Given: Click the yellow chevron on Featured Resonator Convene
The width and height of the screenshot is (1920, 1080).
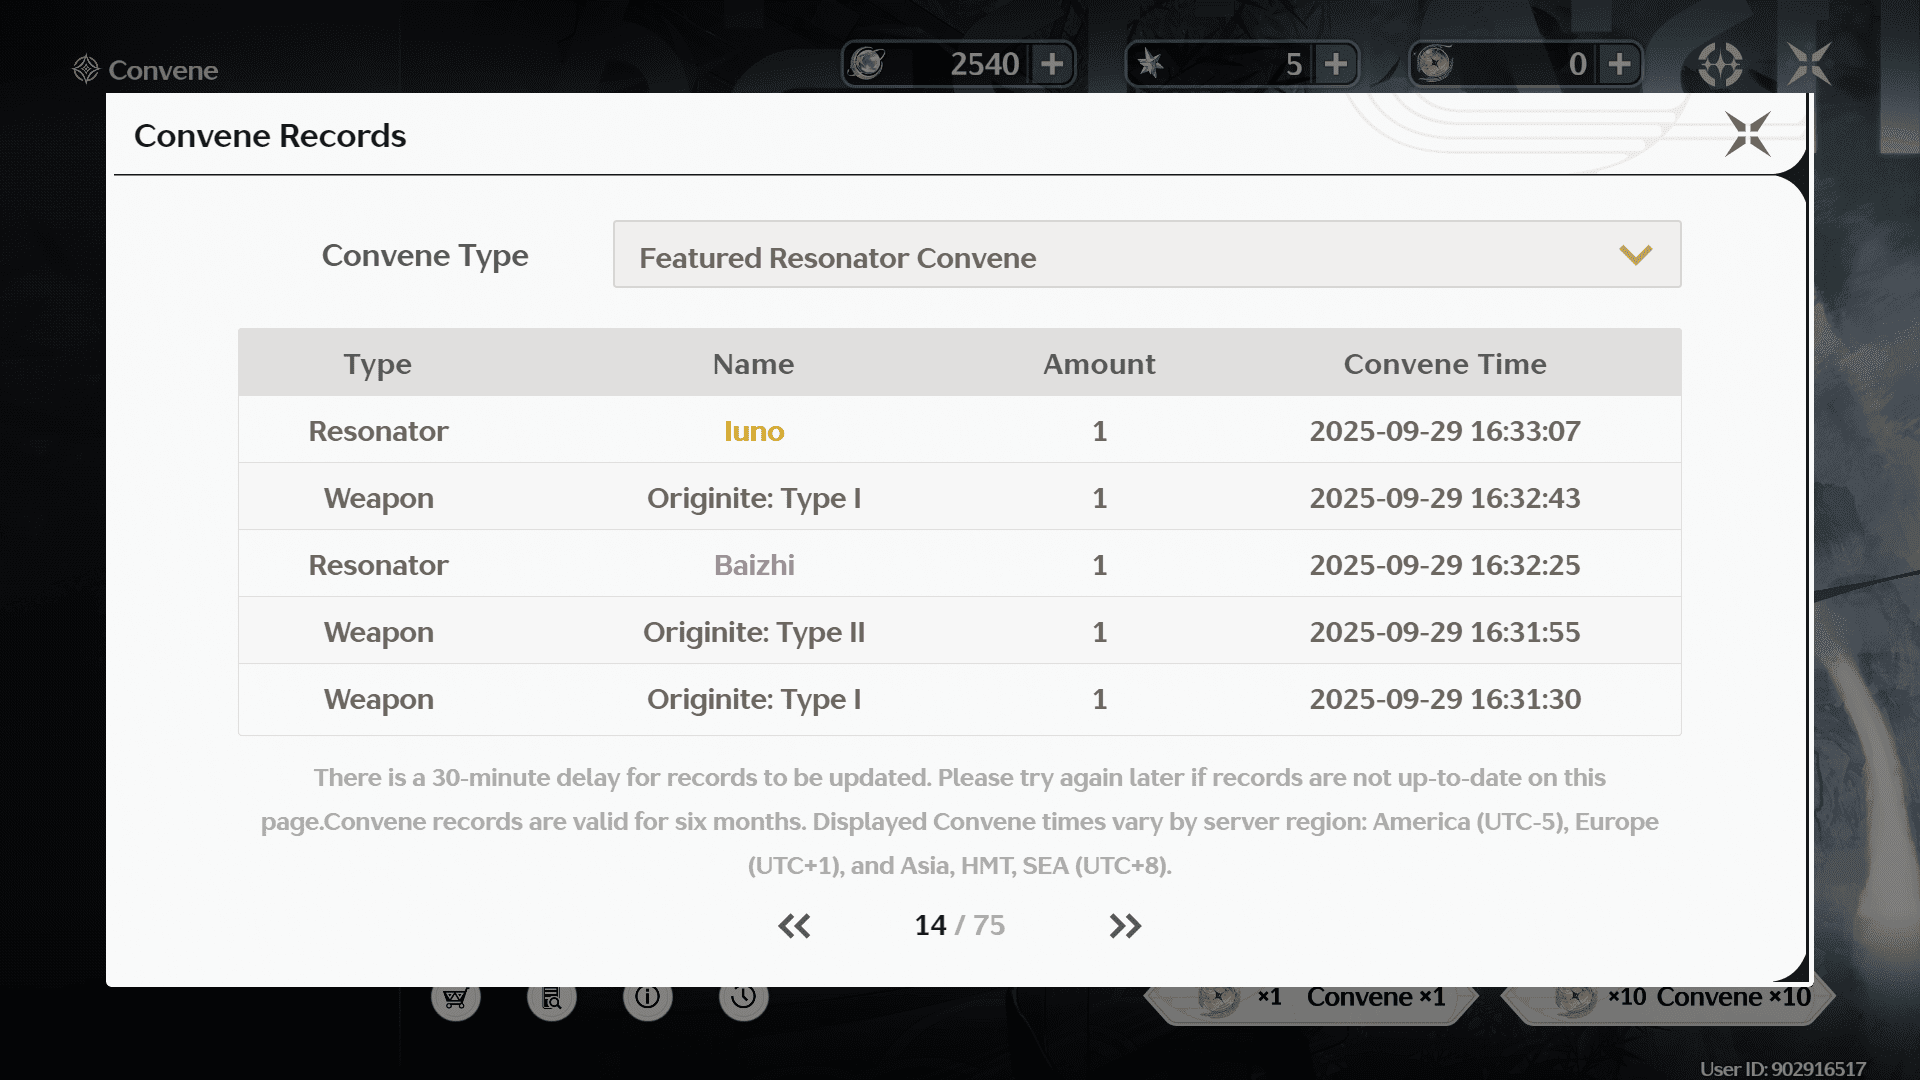Looking at the screenshot, I should click(x=1635, y=255).
